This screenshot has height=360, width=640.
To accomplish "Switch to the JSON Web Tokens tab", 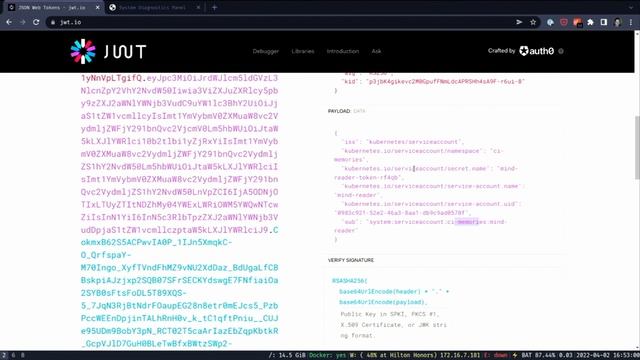I will coord(52,7).
